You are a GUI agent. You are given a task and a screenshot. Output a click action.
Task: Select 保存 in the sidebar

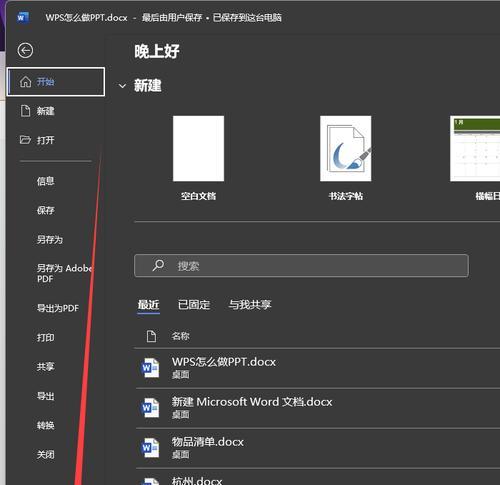[x=45, y=210]
